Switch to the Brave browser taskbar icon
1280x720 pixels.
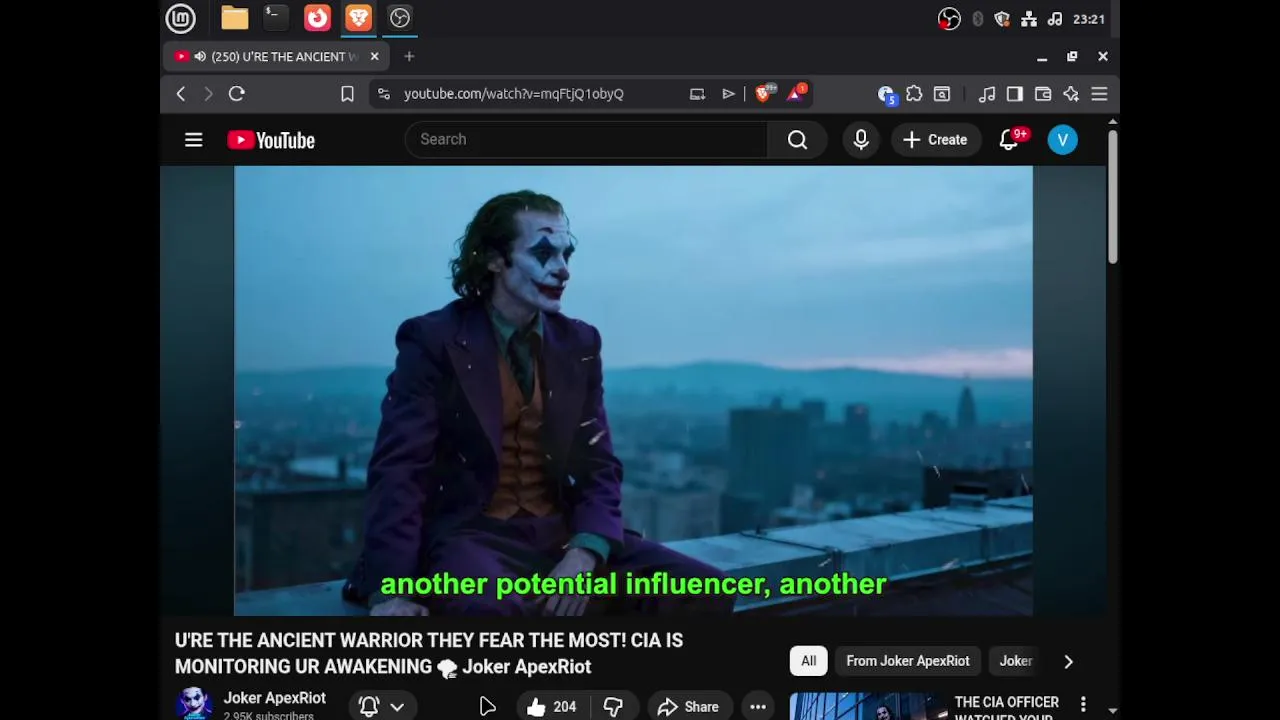358,18
